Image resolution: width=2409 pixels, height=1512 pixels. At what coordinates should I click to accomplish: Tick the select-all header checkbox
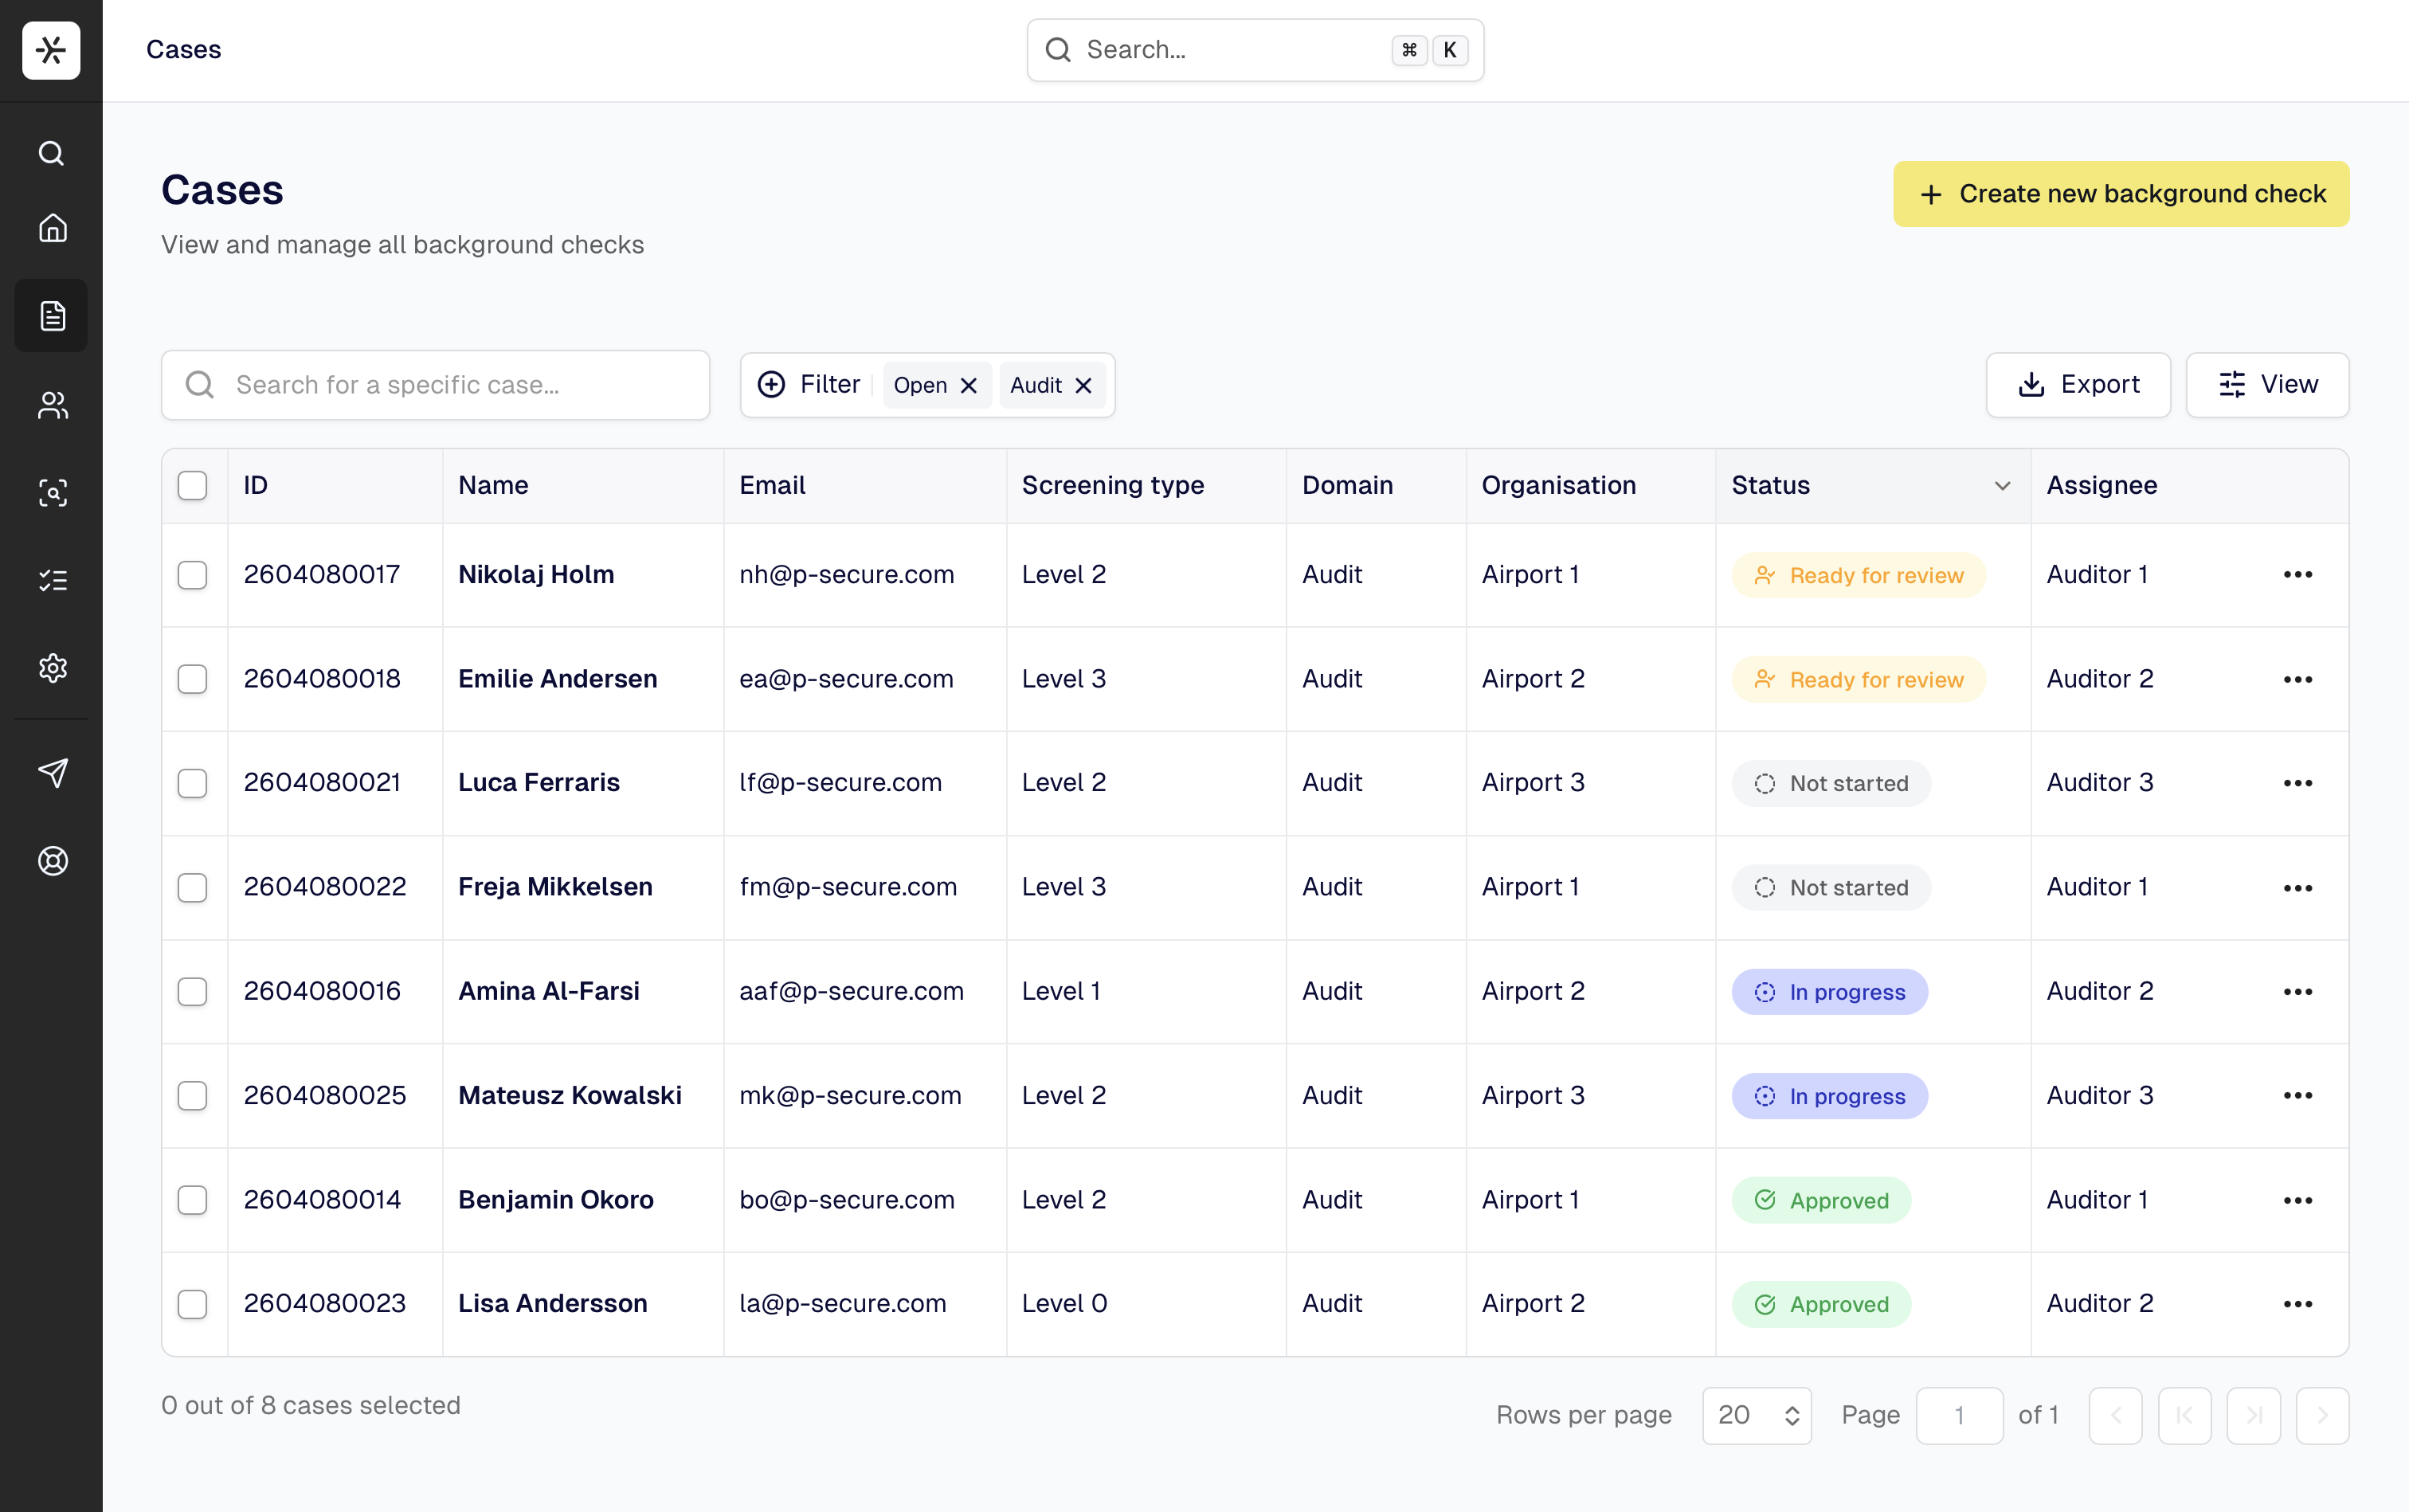192,486
